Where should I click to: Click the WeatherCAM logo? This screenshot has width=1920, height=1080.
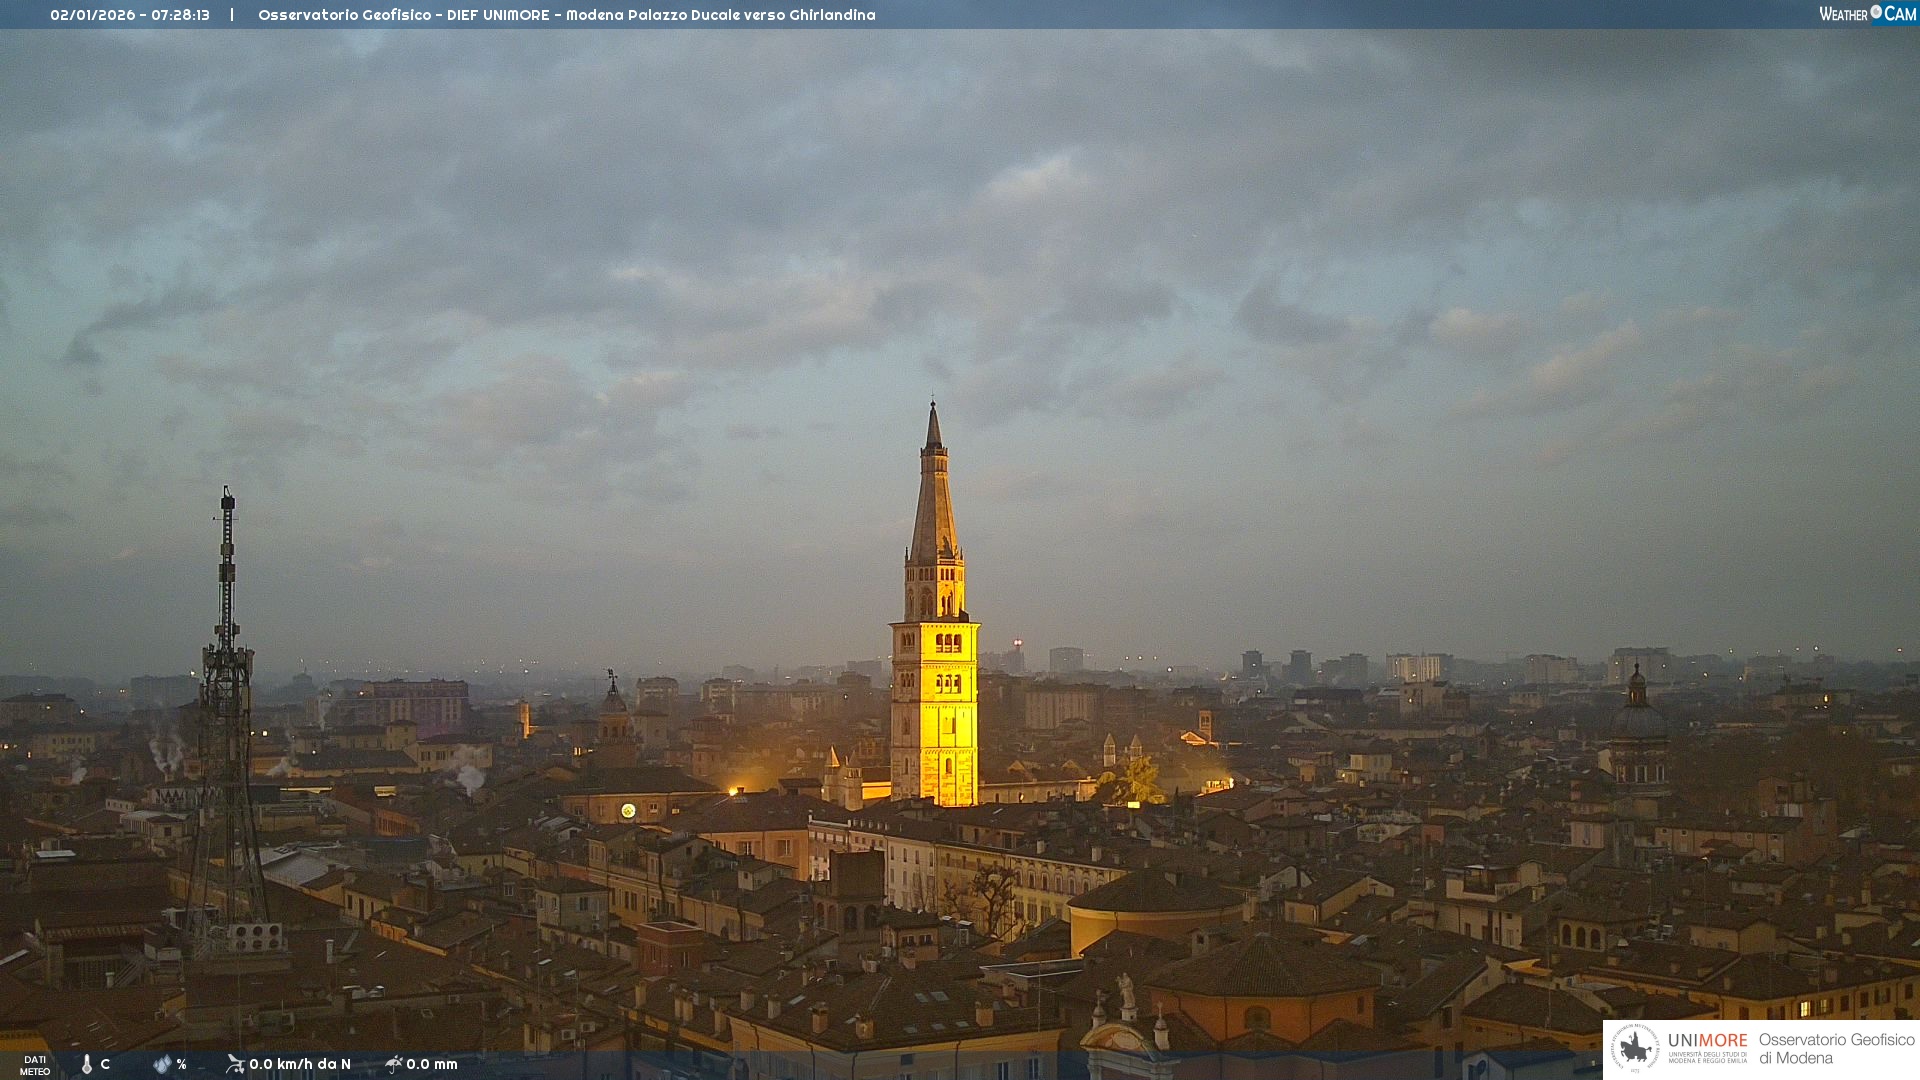1867,14
